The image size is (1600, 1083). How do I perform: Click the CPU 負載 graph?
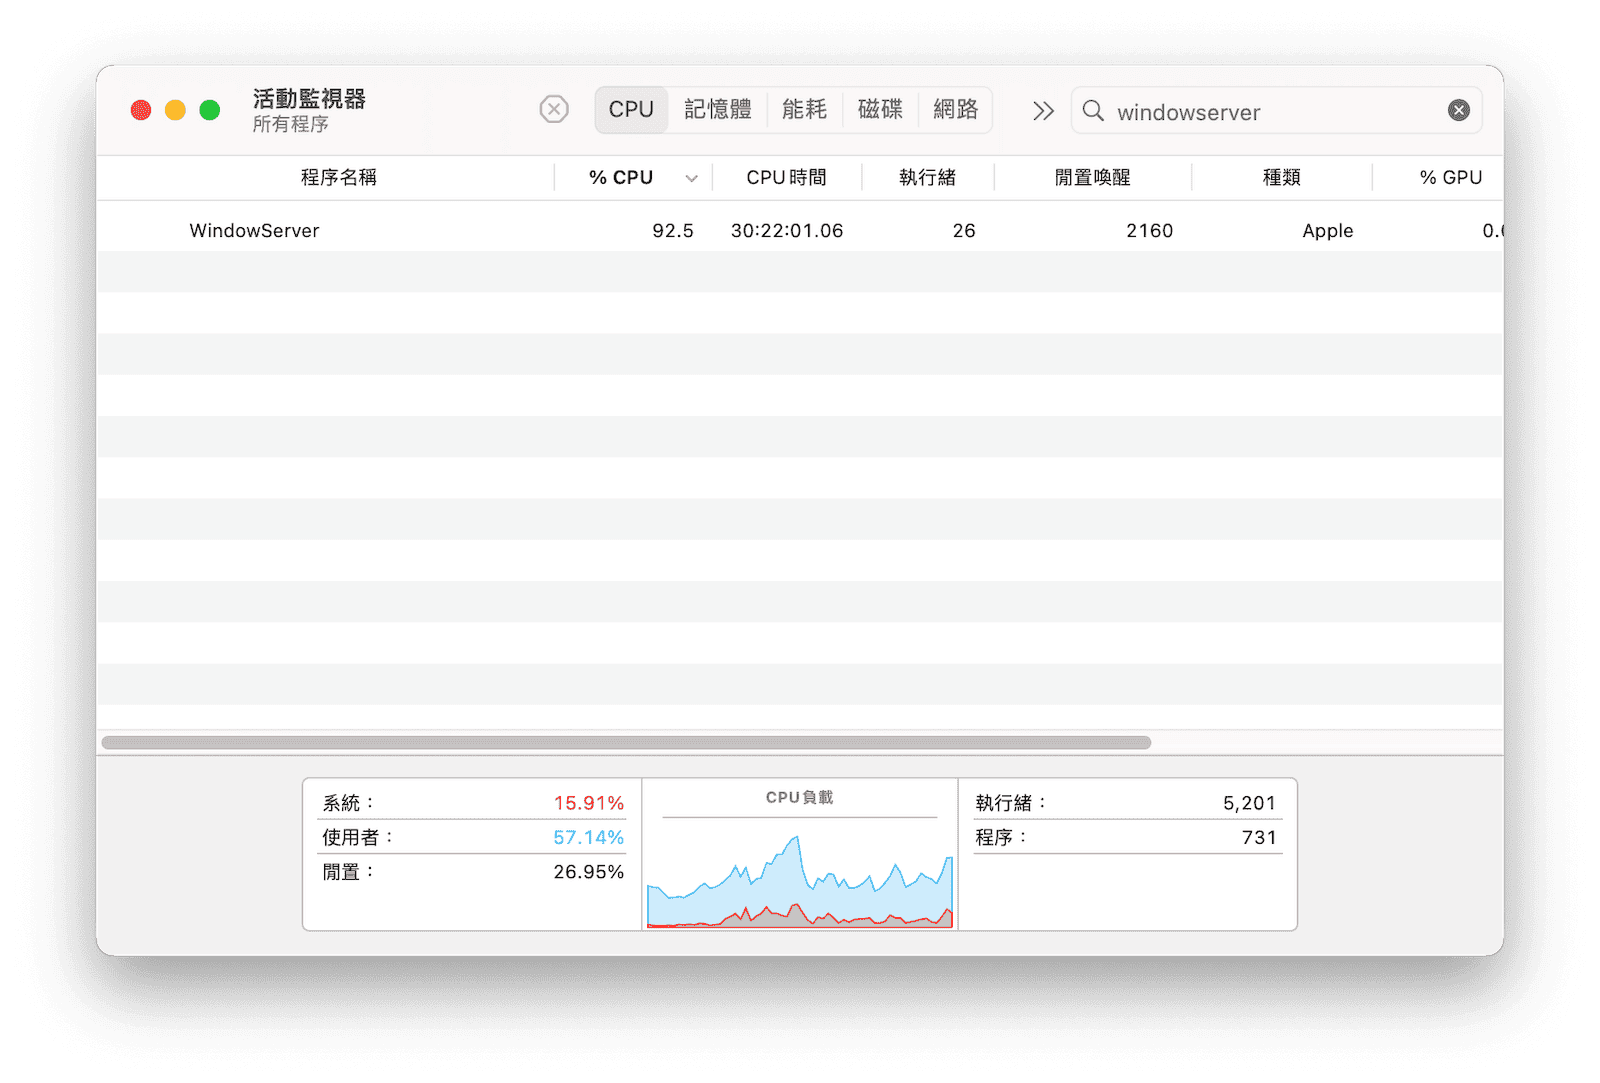point(800,878)
